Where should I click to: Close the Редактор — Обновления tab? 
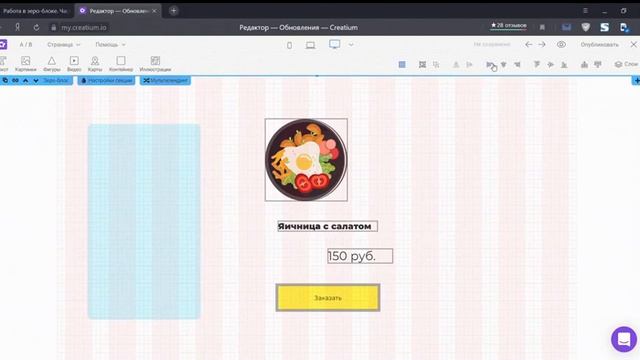(154, 11)
